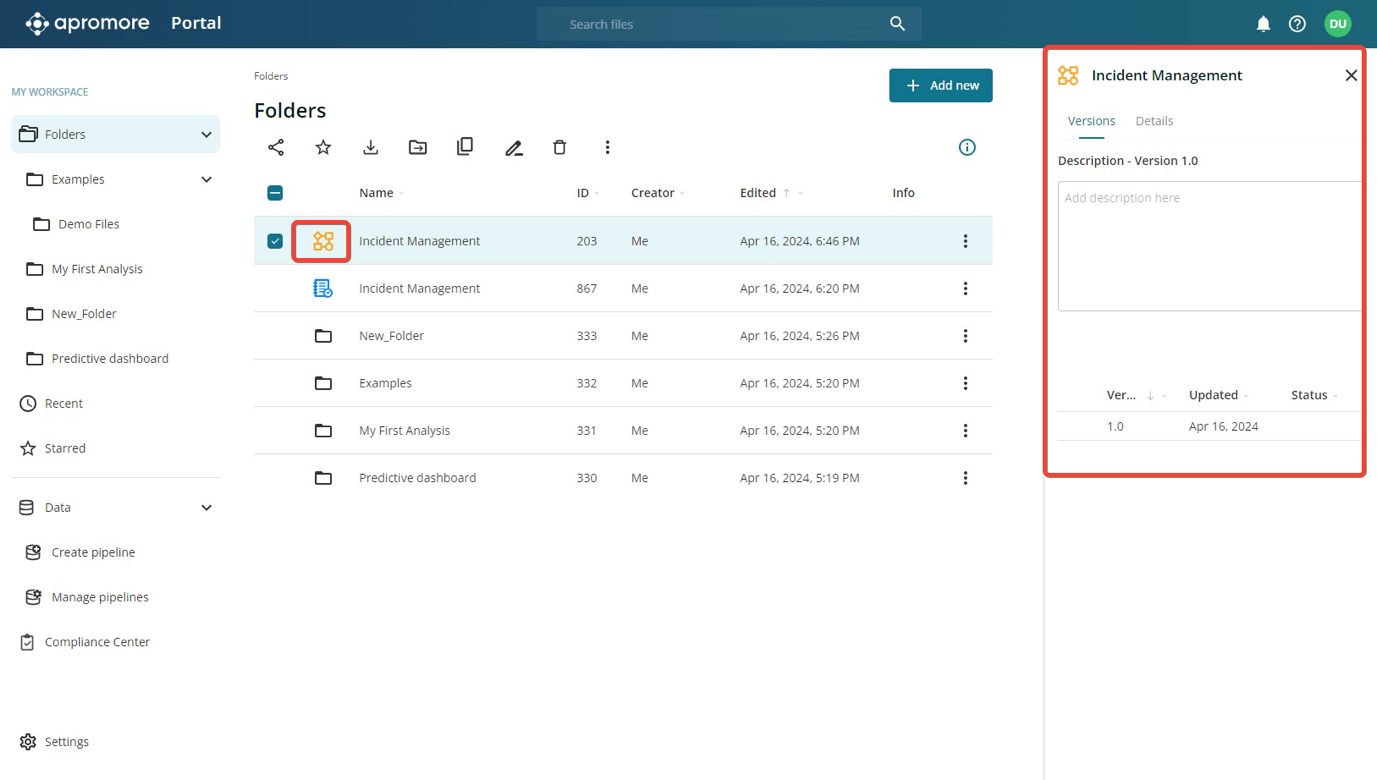This screenshot has width=1377, height=780.
Task: Click the move-to-folder toolbar icon
Action: [418, 147]
